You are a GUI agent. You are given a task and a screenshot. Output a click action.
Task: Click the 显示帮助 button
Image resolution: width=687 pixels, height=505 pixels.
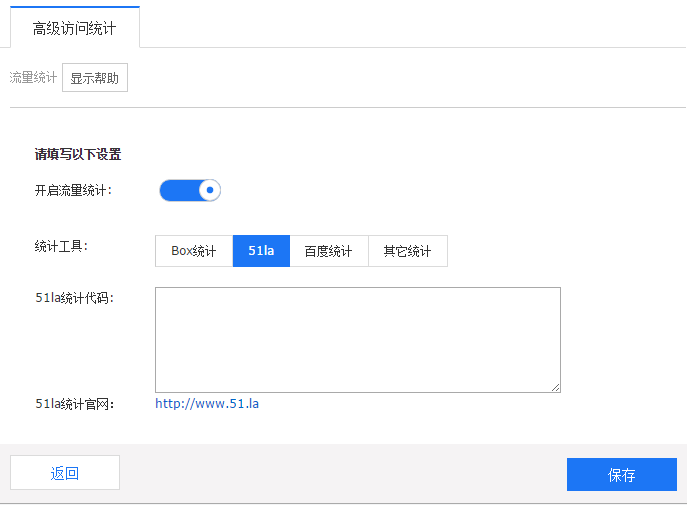[x=95, y=78]
